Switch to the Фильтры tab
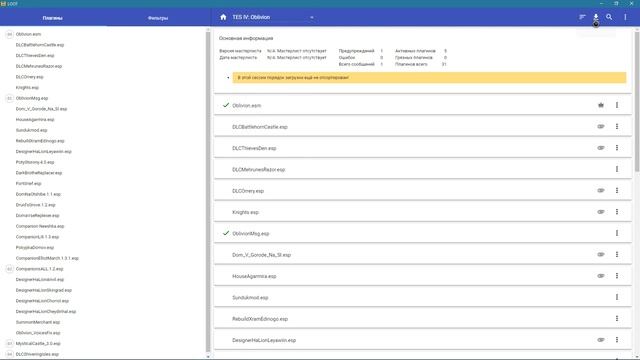Image resolution: width=640 pixels, height=360 pixels. coord(158,18)
